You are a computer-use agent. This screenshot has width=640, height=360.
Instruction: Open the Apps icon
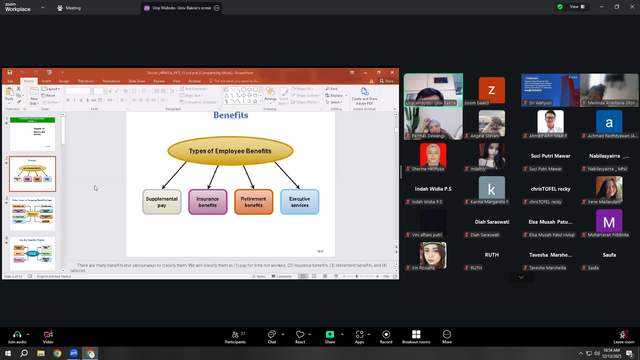click(359, 334)
